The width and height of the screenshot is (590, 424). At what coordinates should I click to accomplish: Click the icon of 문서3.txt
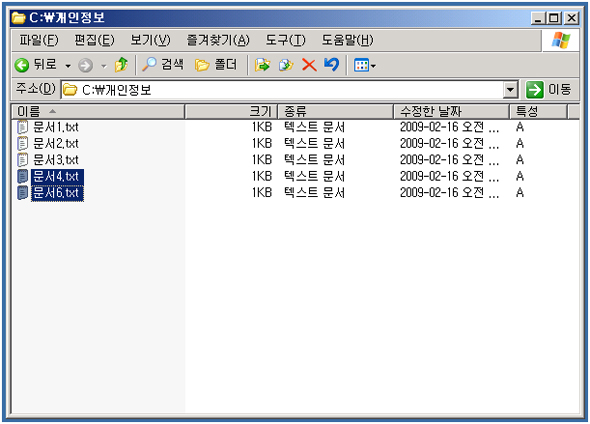click(x=23, y=160)
